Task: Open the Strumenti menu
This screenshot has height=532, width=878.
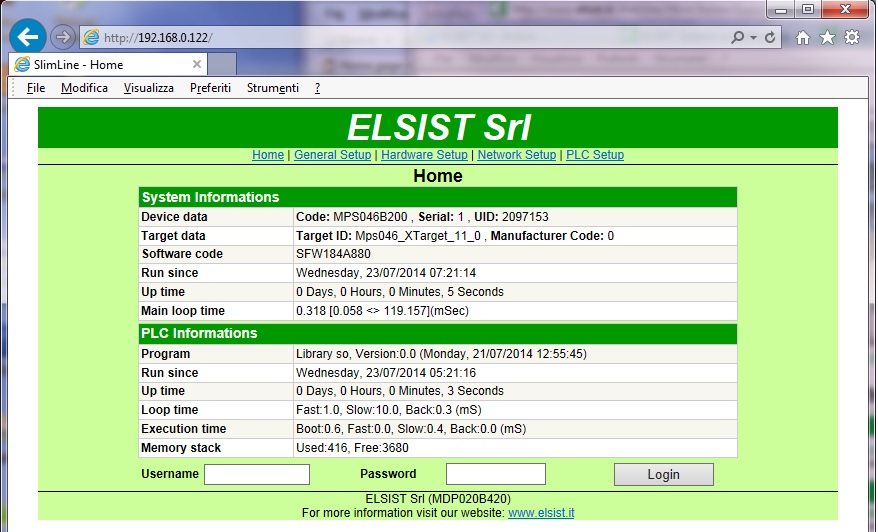Action: coord(273,88)
